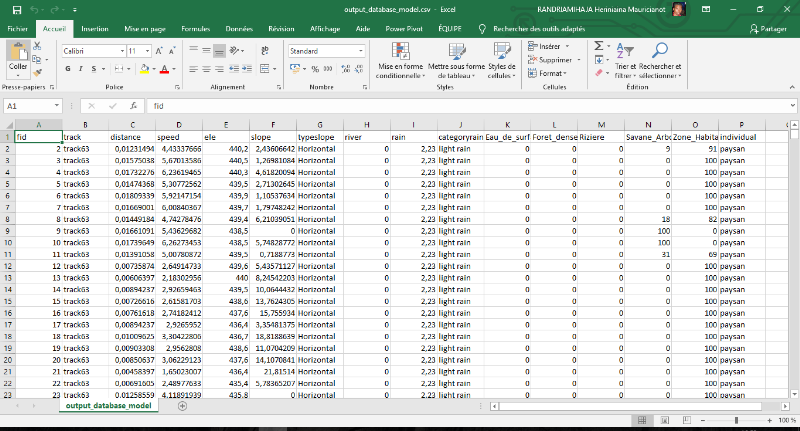800x431 pixels.
Task: Click the percent style icon
Action: click(x=315, y=69)
